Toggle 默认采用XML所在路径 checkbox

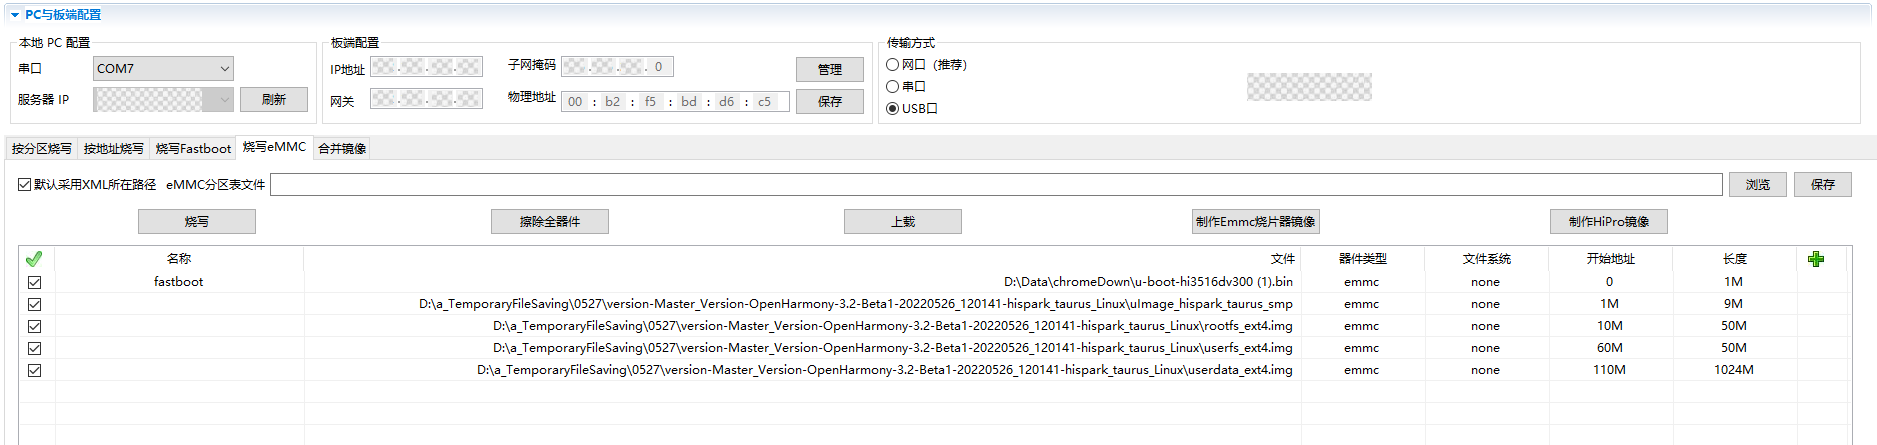coord(24,185)
